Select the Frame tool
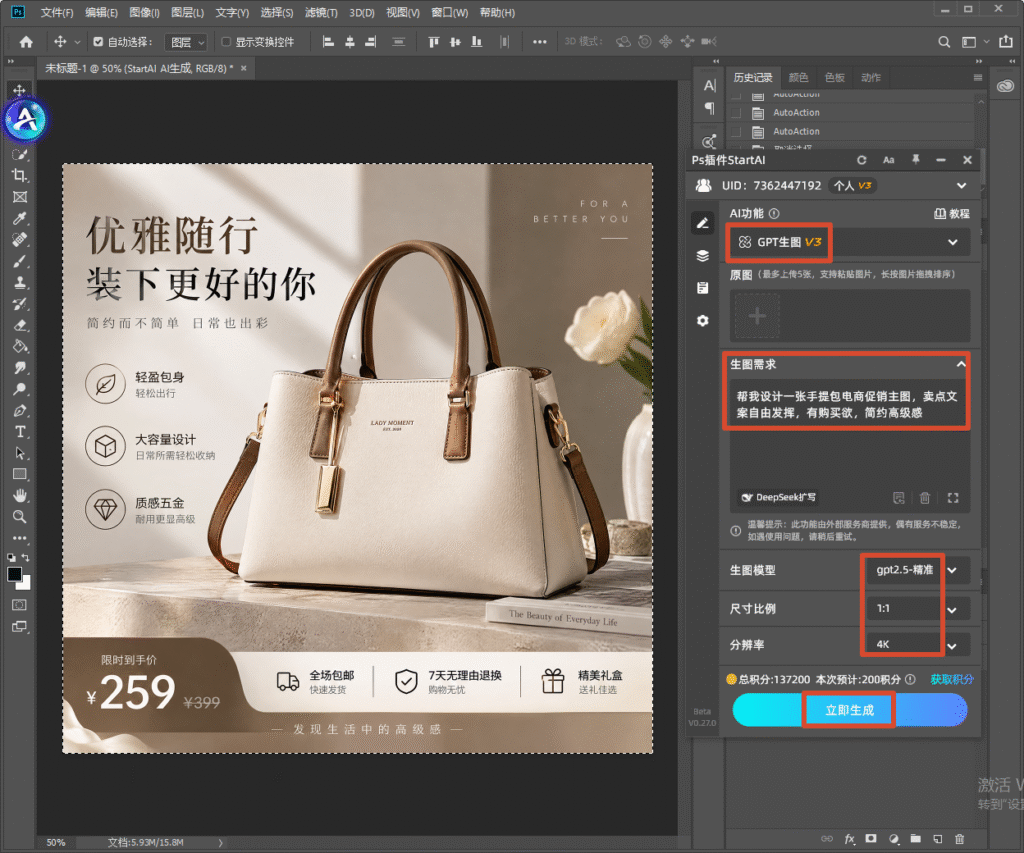1024x853 pixels. tap(20, 197)
